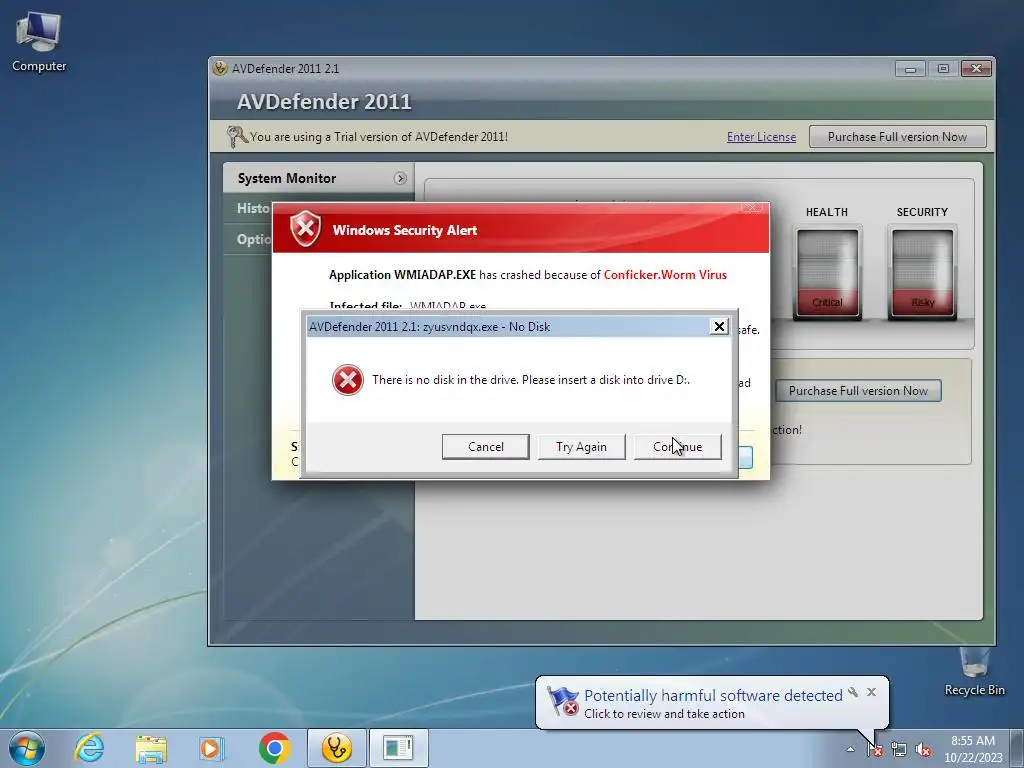Show hidden tray icons arrow

pos(850,750)
